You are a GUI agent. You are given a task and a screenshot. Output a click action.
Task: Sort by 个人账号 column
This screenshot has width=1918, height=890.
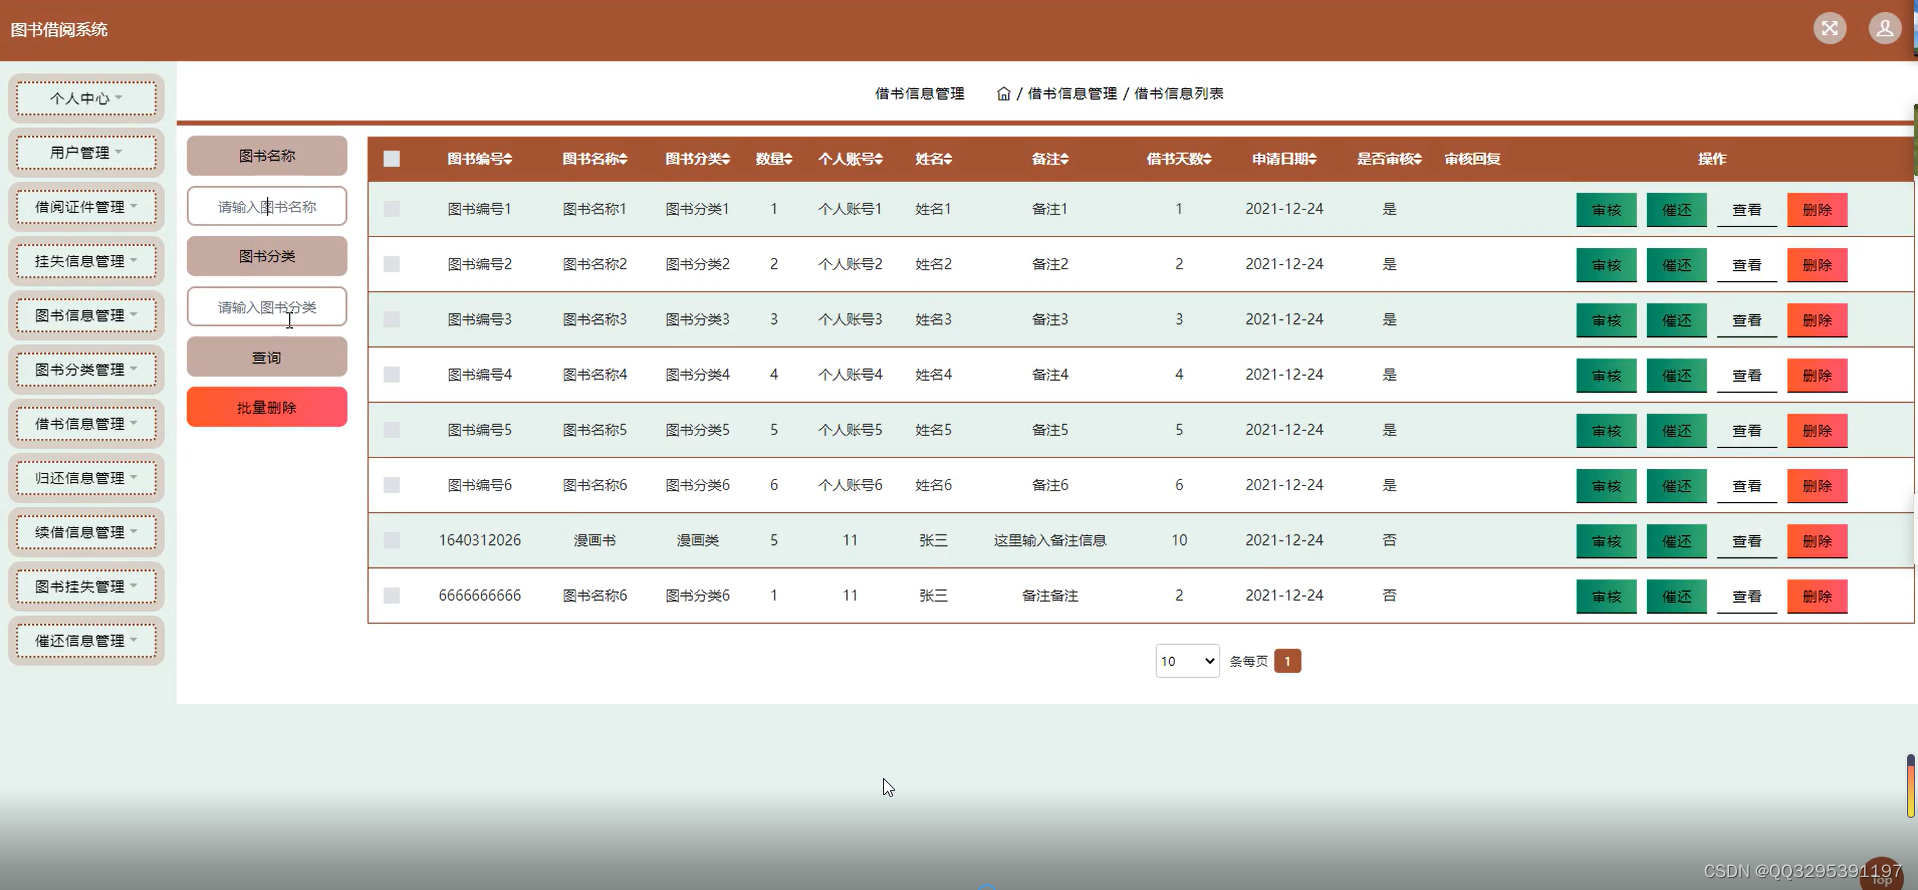pos(878,159)
